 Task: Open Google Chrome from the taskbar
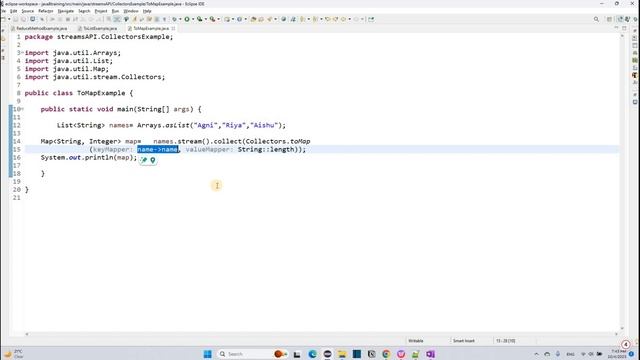[386, 354]
